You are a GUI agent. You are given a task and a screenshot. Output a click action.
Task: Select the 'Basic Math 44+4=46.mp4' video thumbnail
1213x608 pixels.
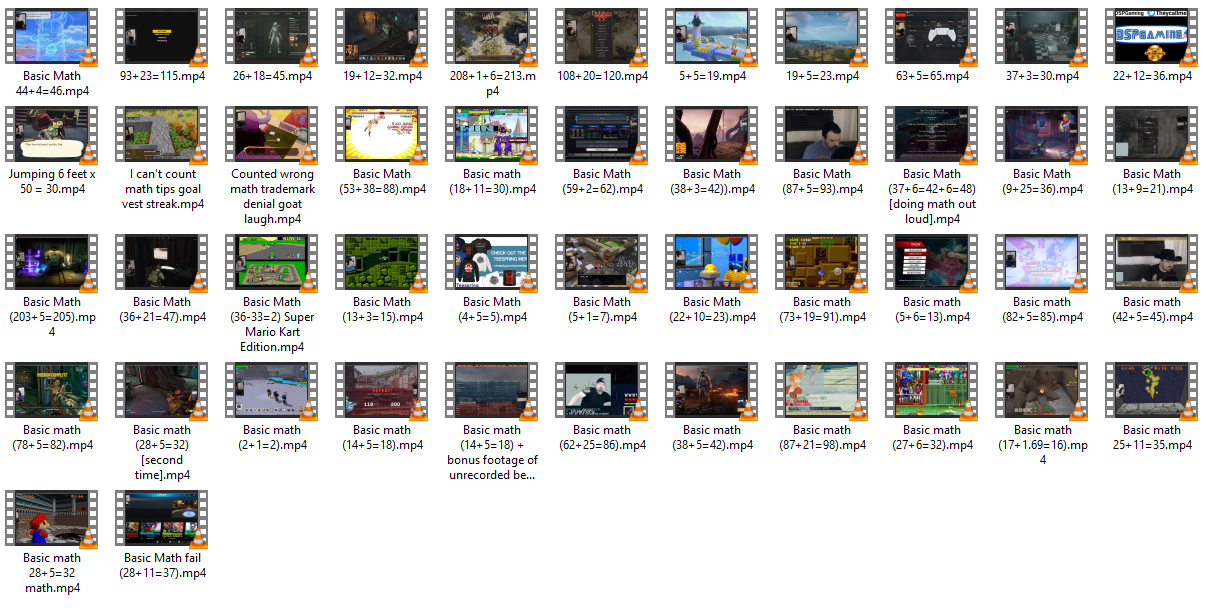click(x=52, y=36)
